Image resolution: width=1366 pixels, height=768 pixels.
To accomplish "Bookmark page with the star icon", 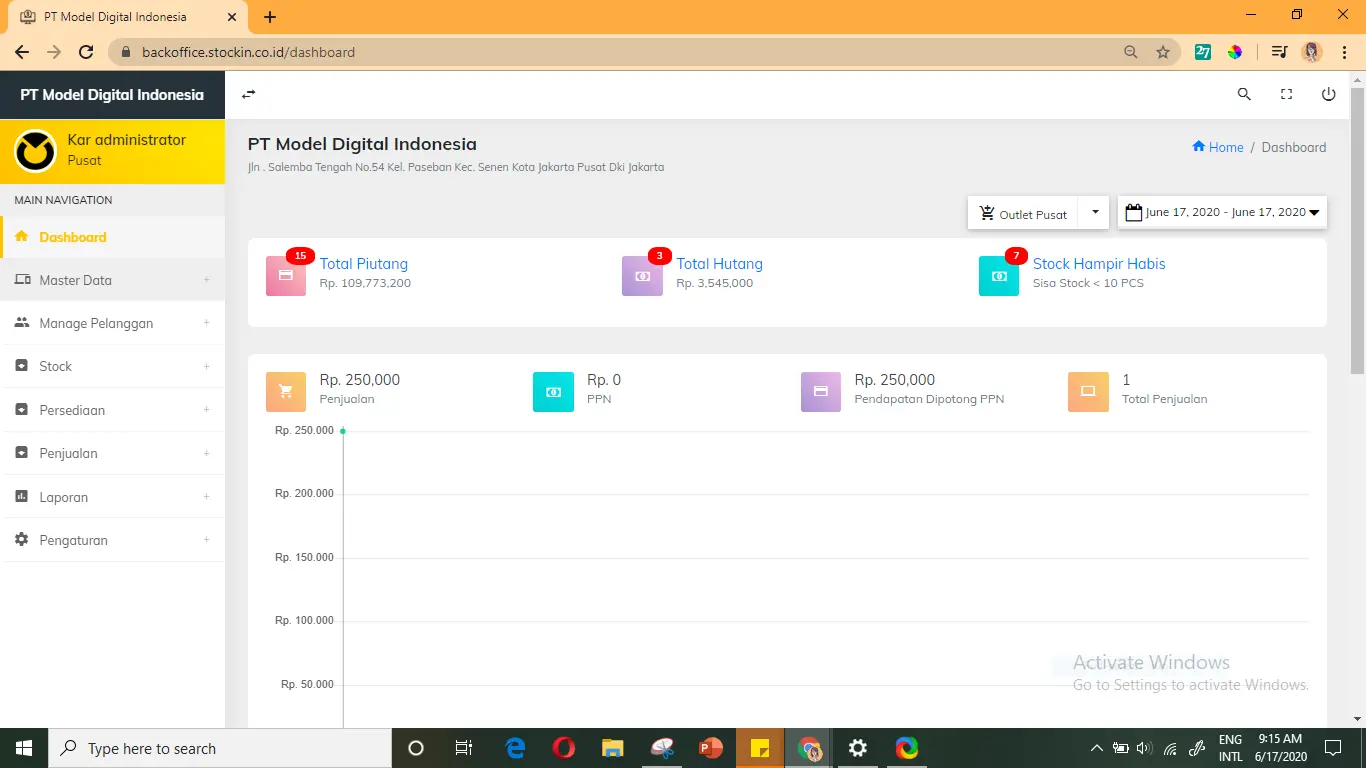I will [x=1163, y=52].
